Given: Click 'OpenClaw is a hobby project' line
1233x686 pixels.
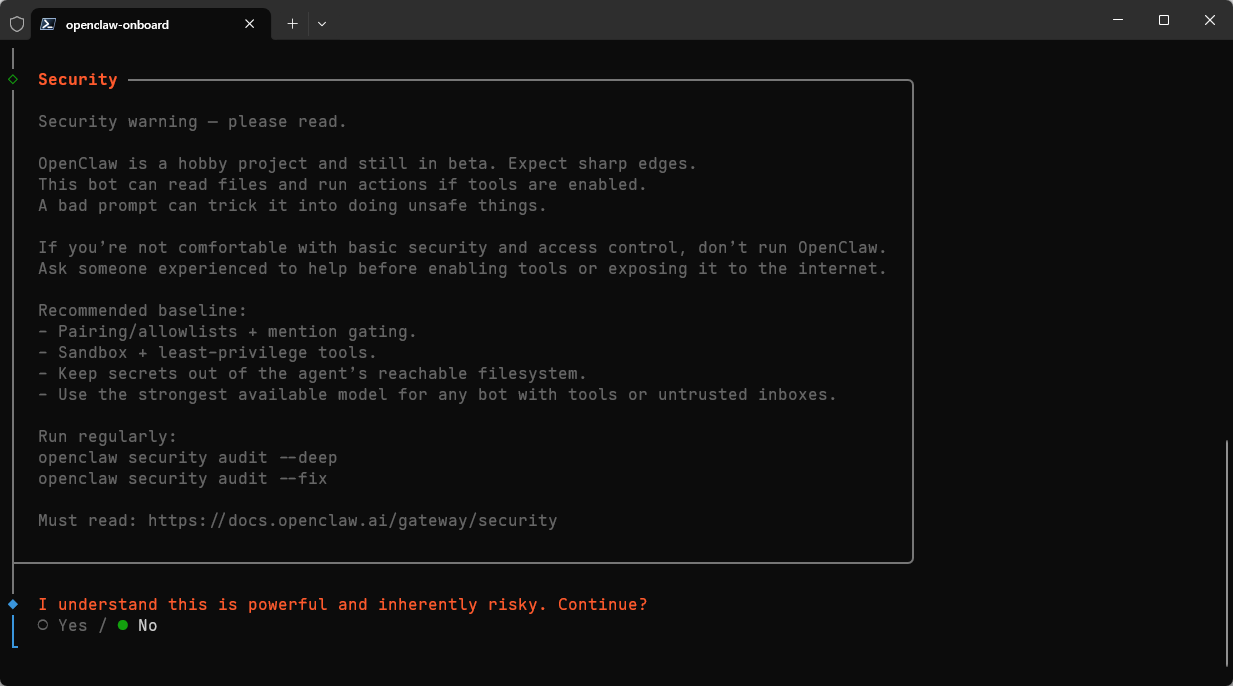Looking at the screenshot, I should tap(368, 163).
